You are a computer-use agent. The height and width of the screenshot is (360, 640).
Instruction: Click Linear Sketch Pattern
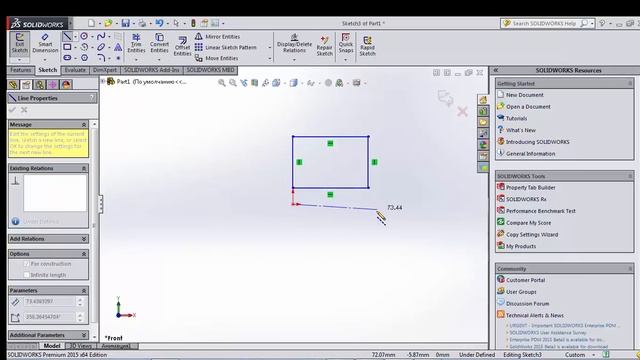coord(226,47)
